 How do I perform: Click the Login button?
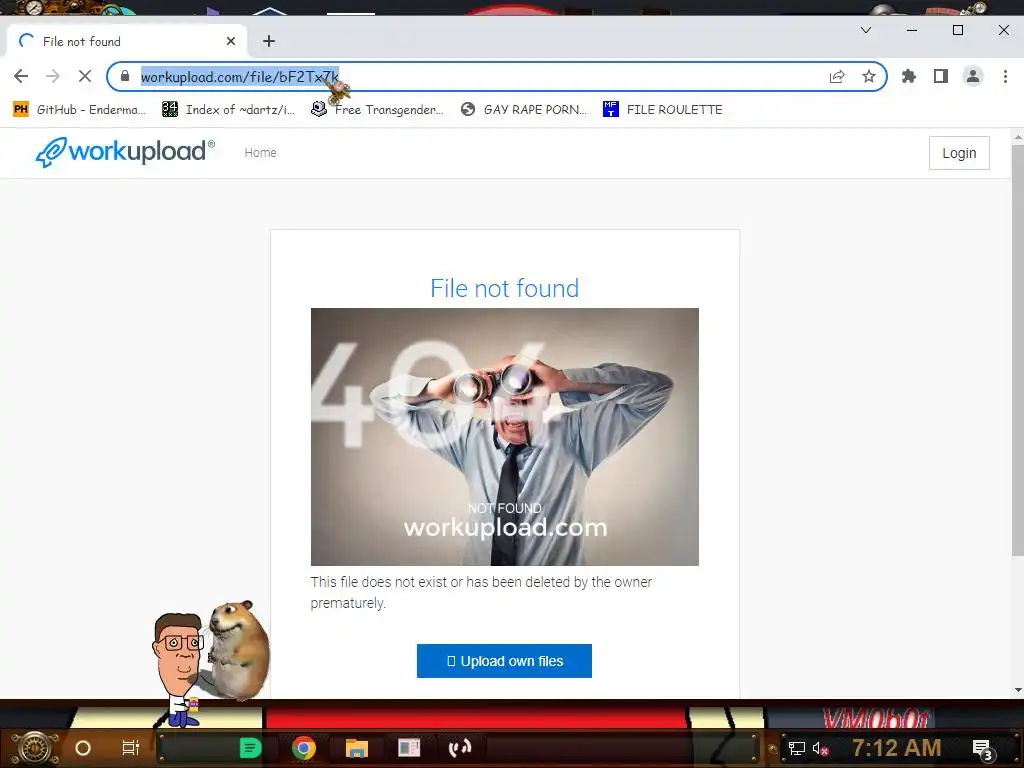click(x=959, y=153)
